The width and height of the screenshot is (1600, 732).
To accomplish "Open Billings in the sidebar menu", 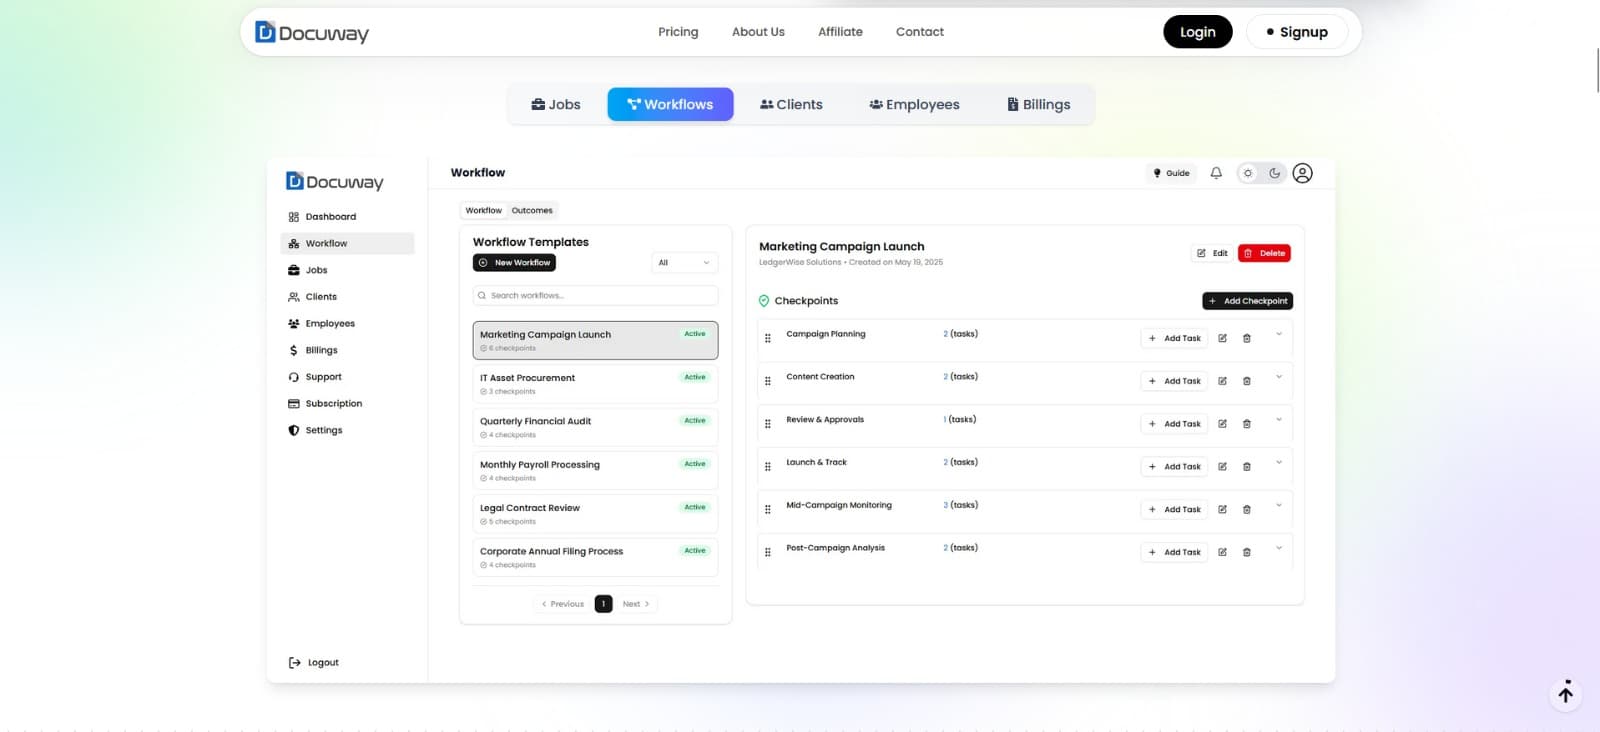I will [x=321, y=351].
